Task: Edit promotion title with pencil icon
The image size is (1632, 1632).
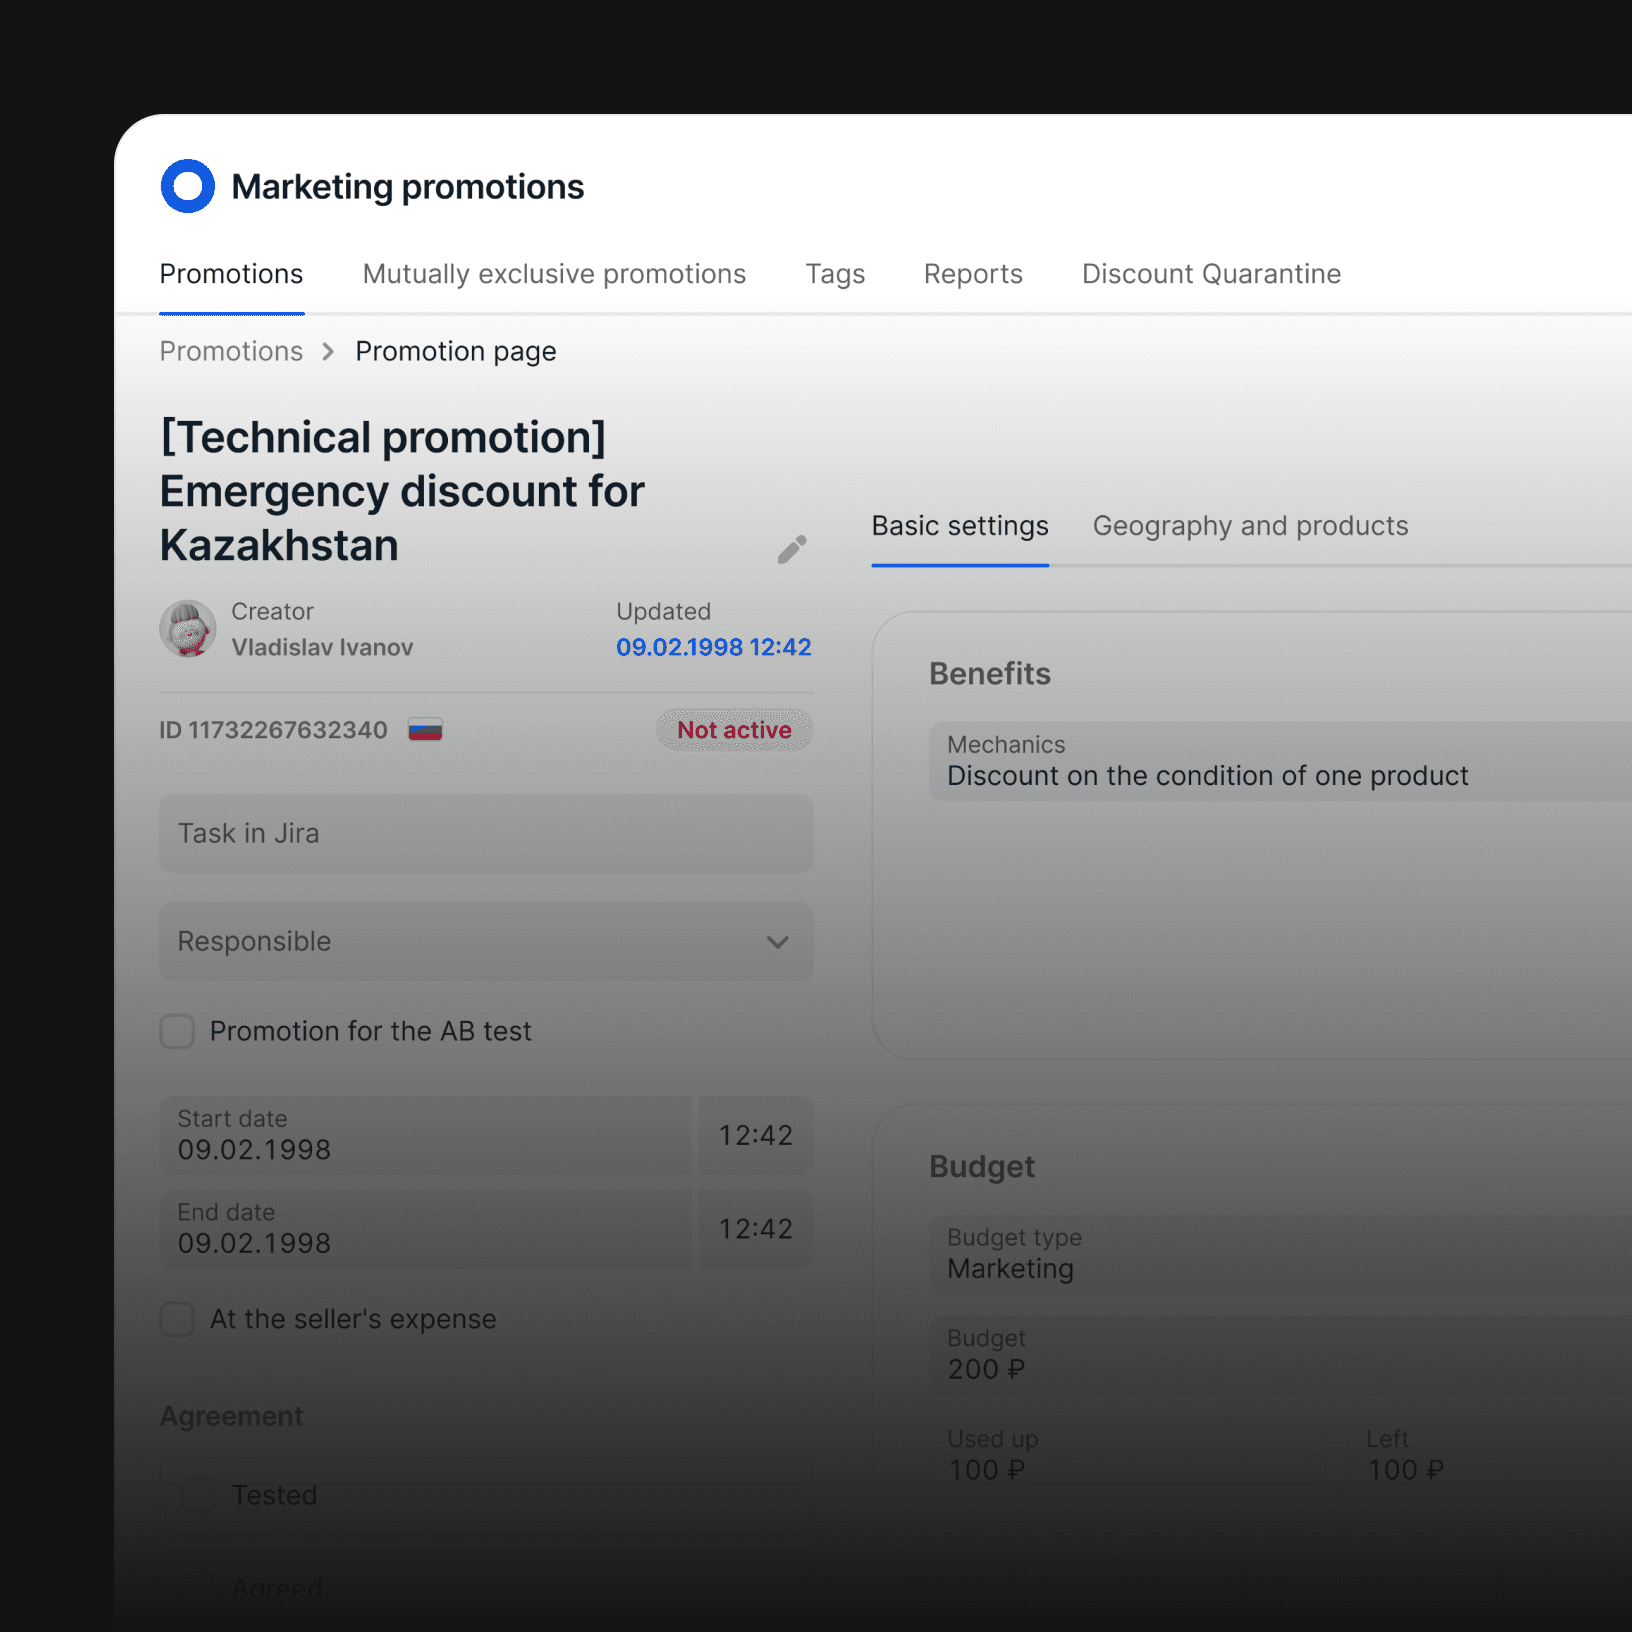Action: tap(792, 549)
